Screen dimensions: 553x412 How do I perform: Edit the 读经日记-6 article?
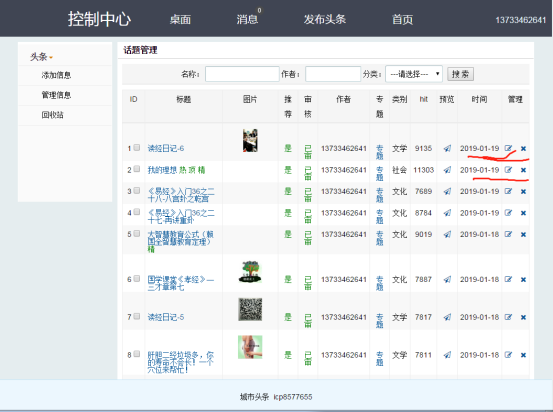[x=508, y=148]
